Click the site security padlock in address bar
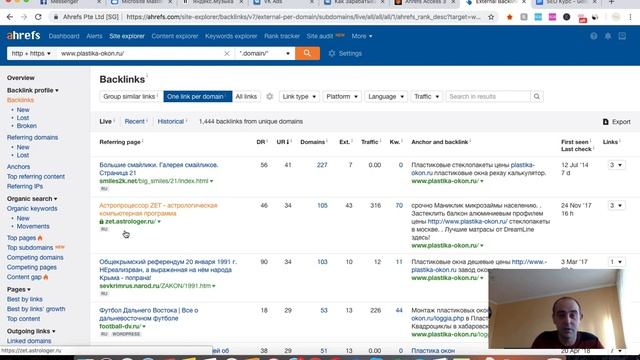640x360 pixels. (x=56, y=17)
